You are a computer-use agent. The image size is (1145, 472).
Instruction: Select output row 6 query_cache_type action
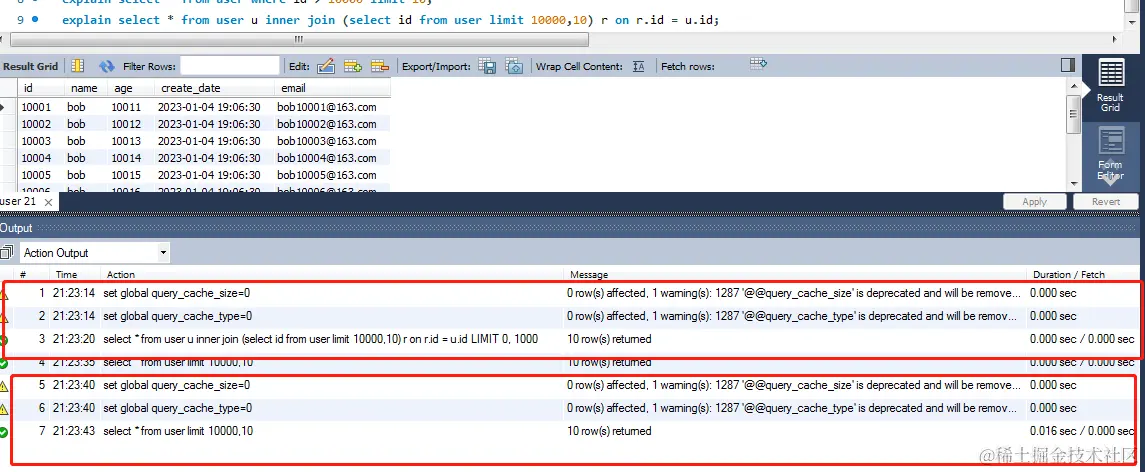(x=177, y=408)
